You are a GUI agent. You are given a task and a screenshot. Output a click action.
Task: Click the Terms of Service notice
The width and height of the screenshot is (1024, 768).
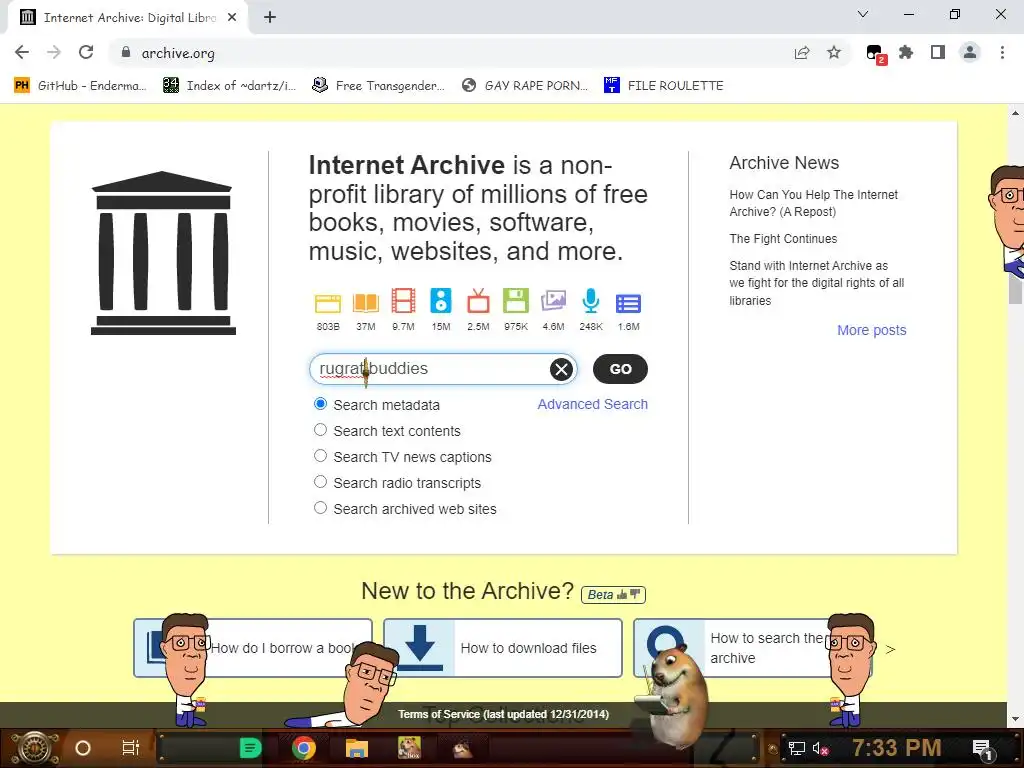(x=504, y=714)
